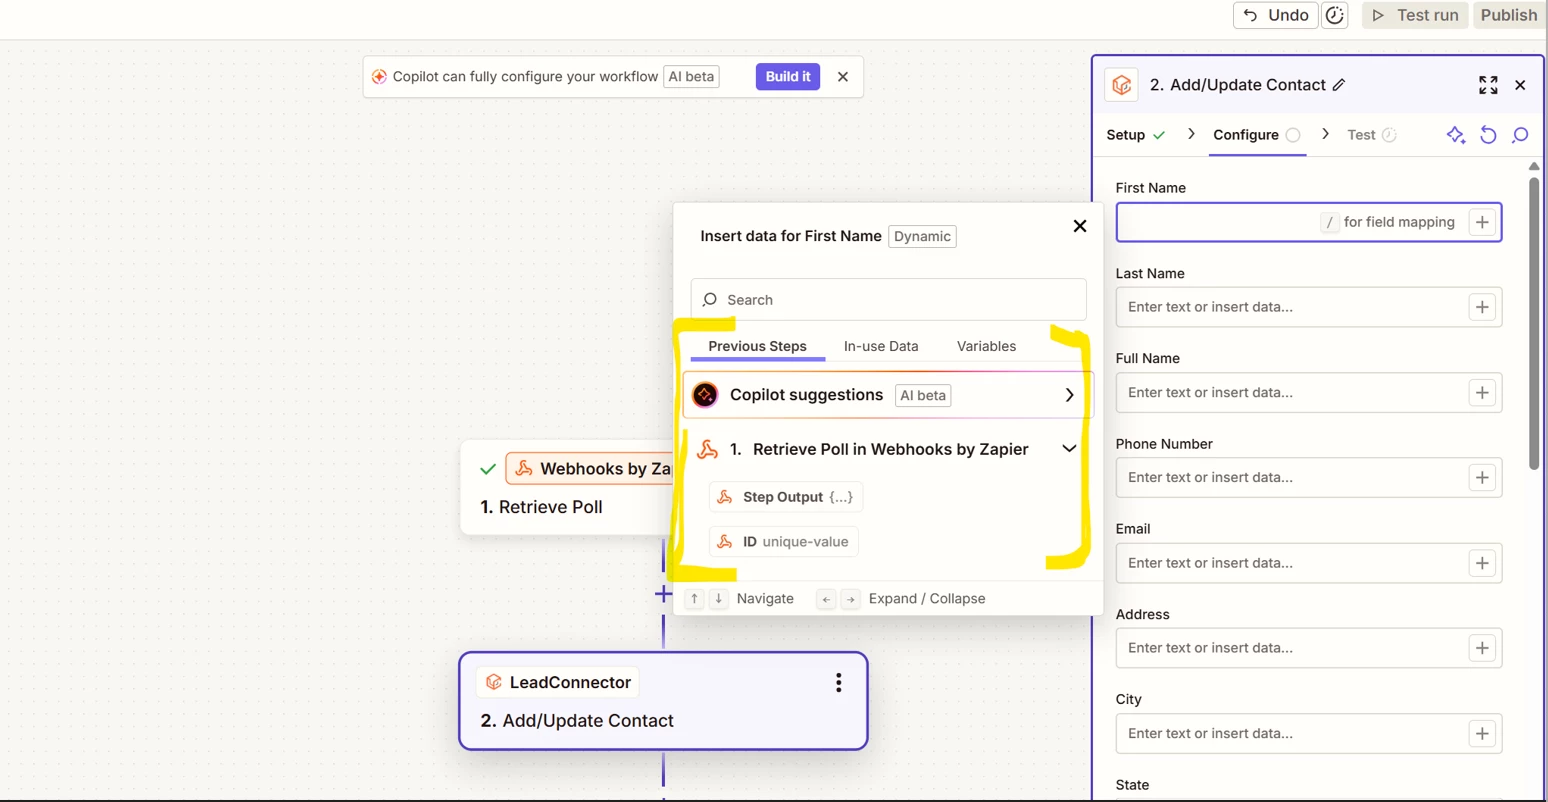This screenshot has width=1548, height=802.
Task: Click plus button on Address field
Action: (1482, 648)
